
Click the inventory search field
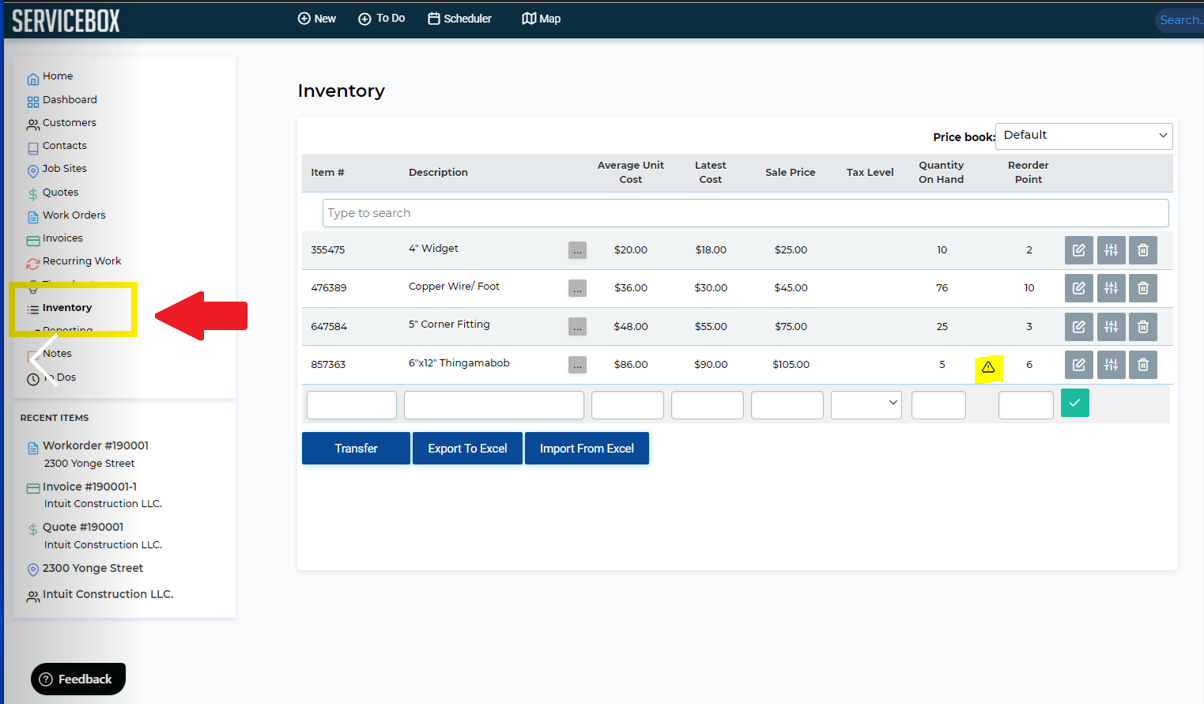(745, 213)
